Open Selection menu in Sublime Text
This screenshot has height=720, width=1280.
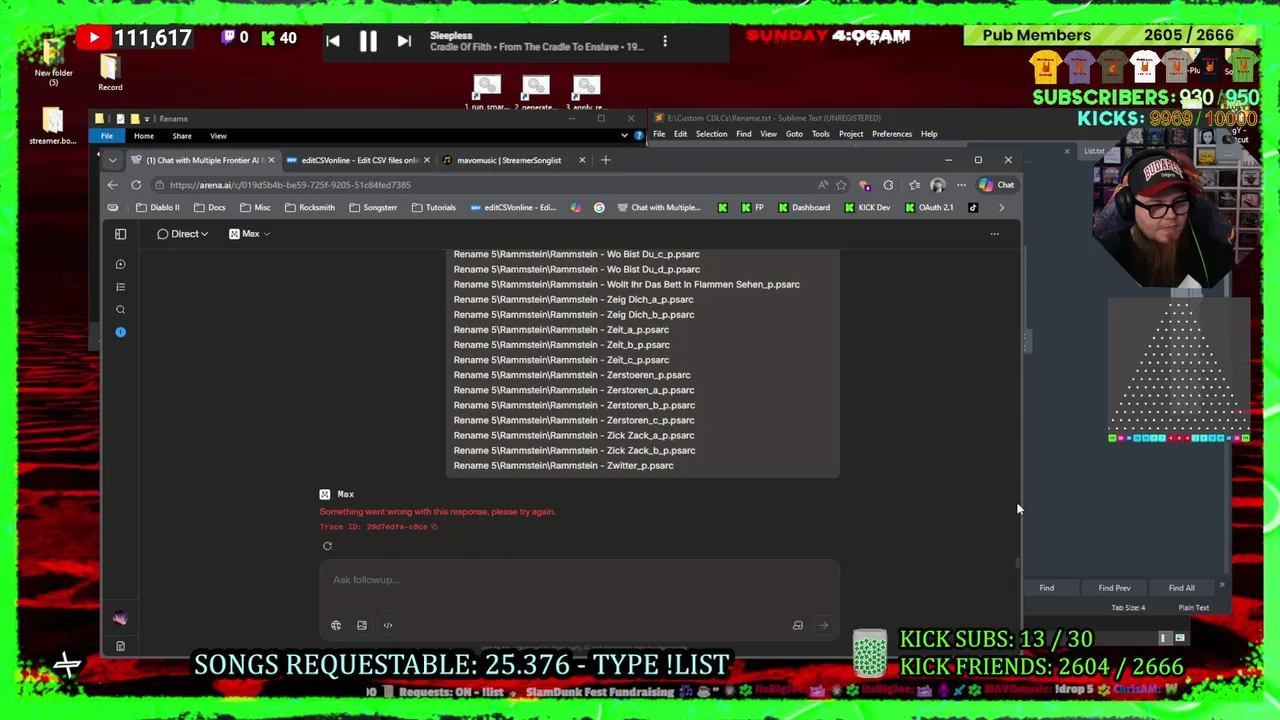tap(712, 134)
